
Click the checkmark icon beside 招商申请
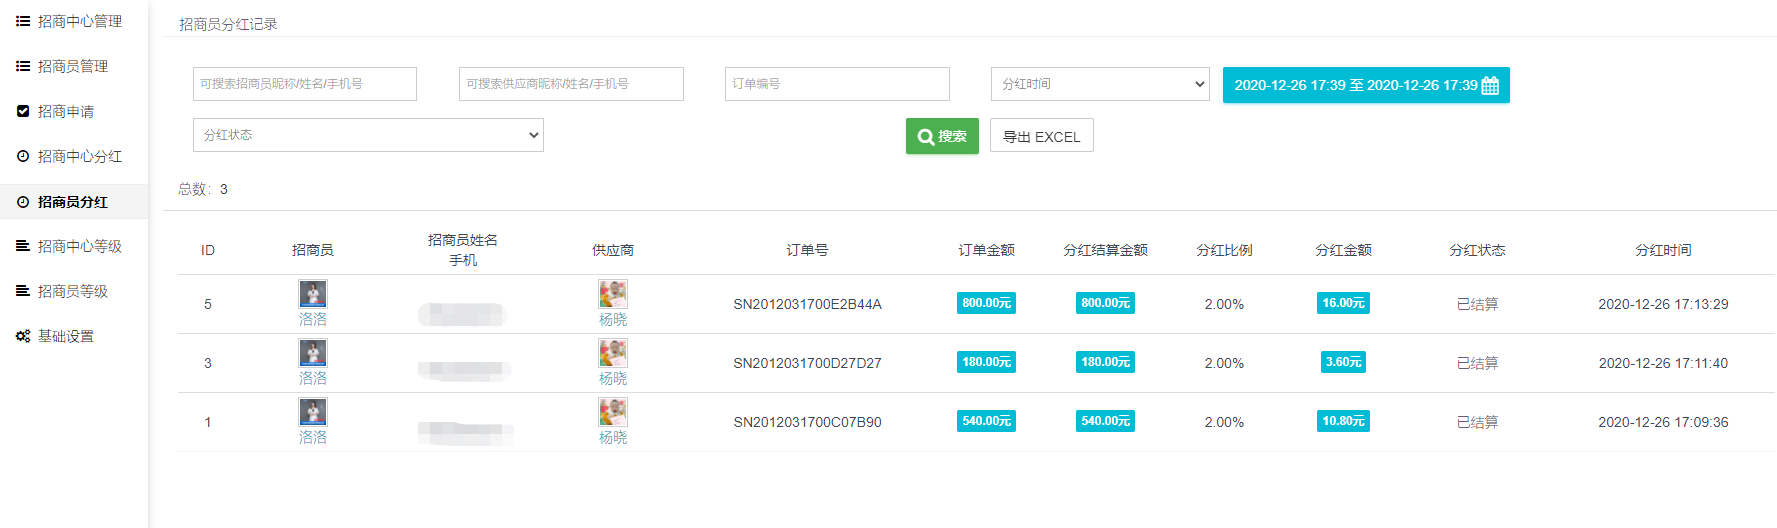pos(23,111)
